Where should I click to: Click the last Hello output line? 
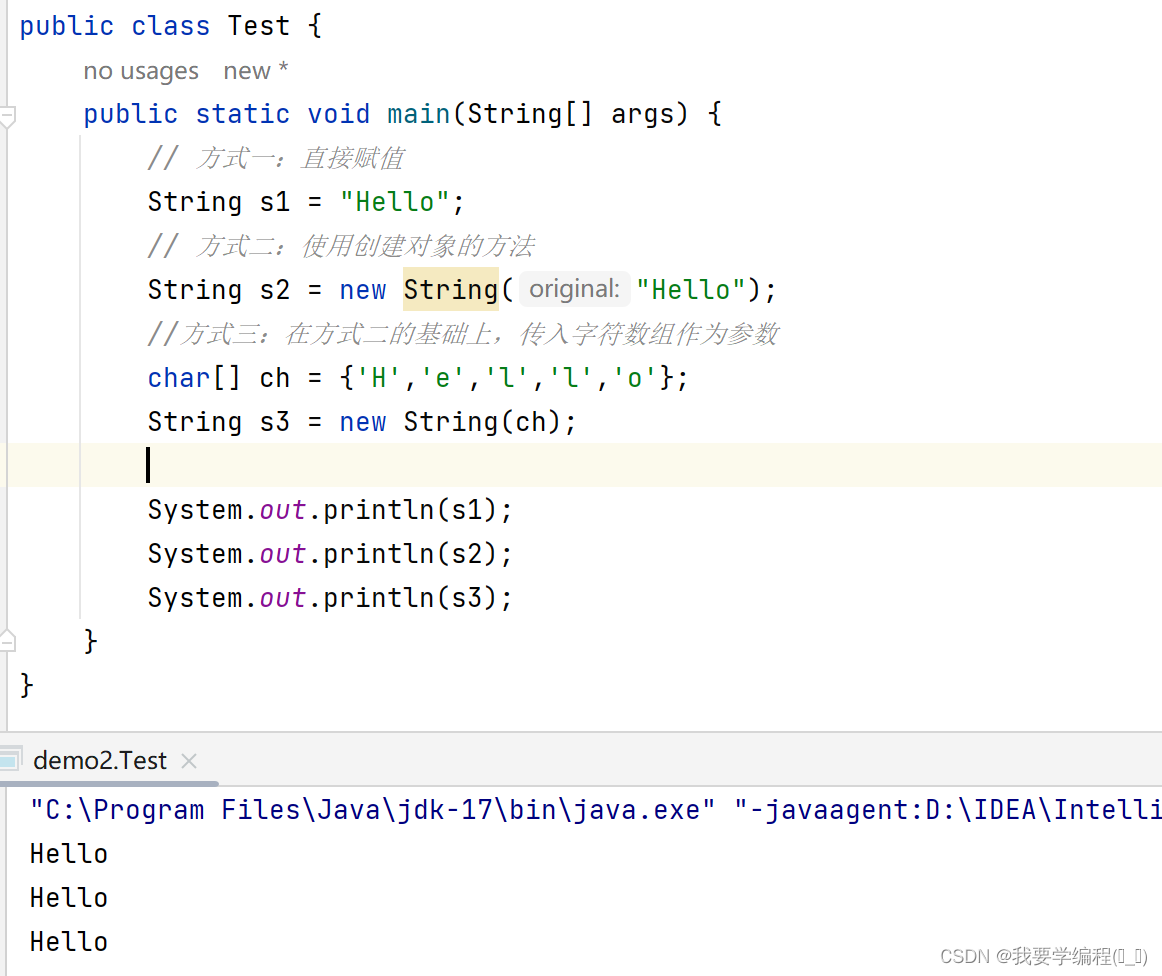tap(69, 942)
